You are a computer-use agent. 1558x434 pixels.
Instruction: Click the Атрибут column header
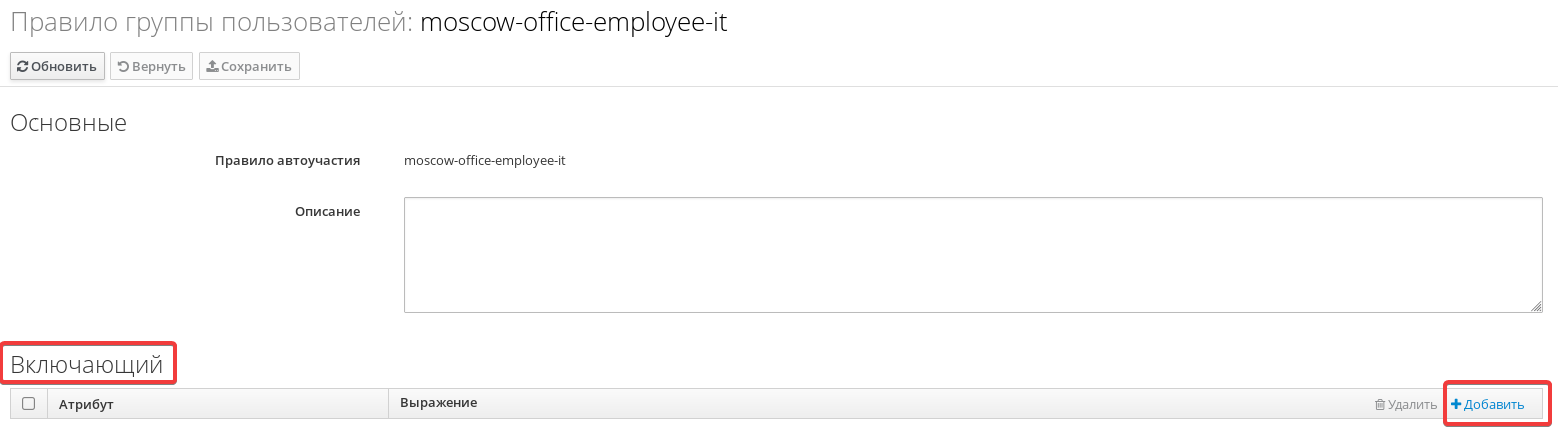[86, 405]
